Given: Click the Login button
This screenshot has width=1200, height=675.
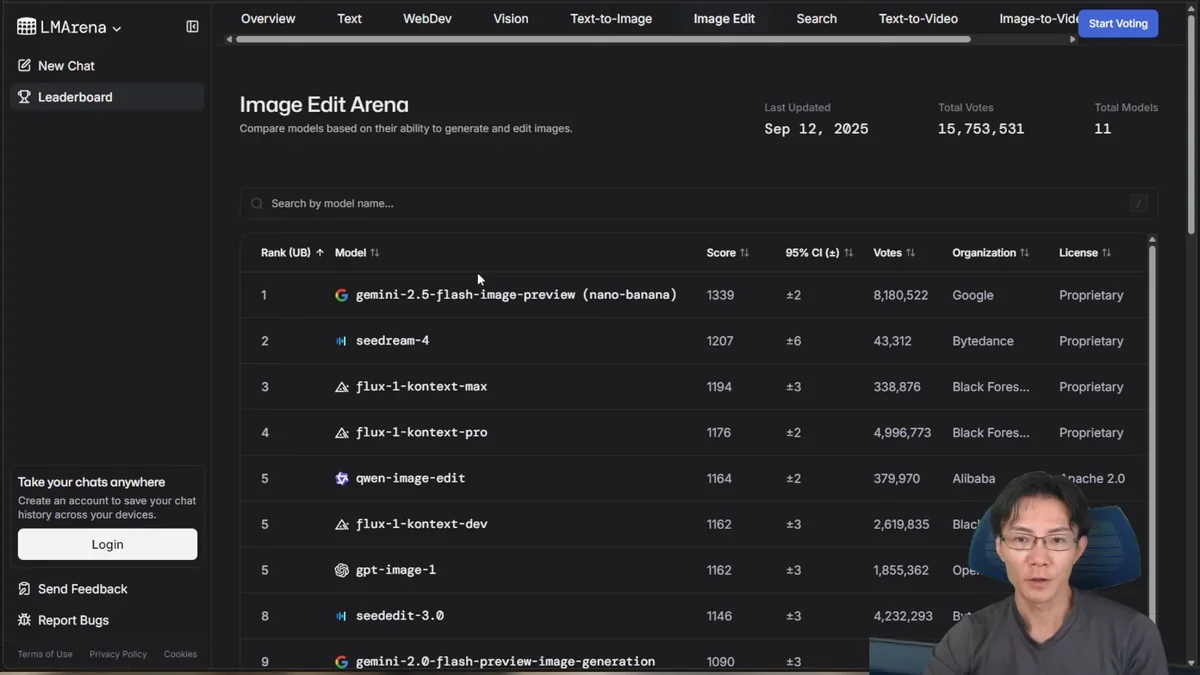Looking at the screenshot, I should (107, 544).
